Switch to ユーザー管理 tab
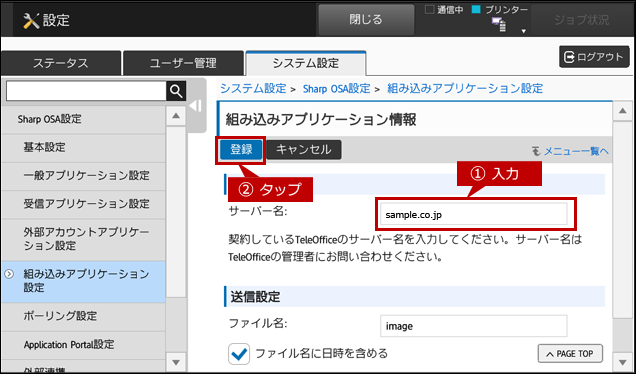636x374 pixels. coord(183,63)
